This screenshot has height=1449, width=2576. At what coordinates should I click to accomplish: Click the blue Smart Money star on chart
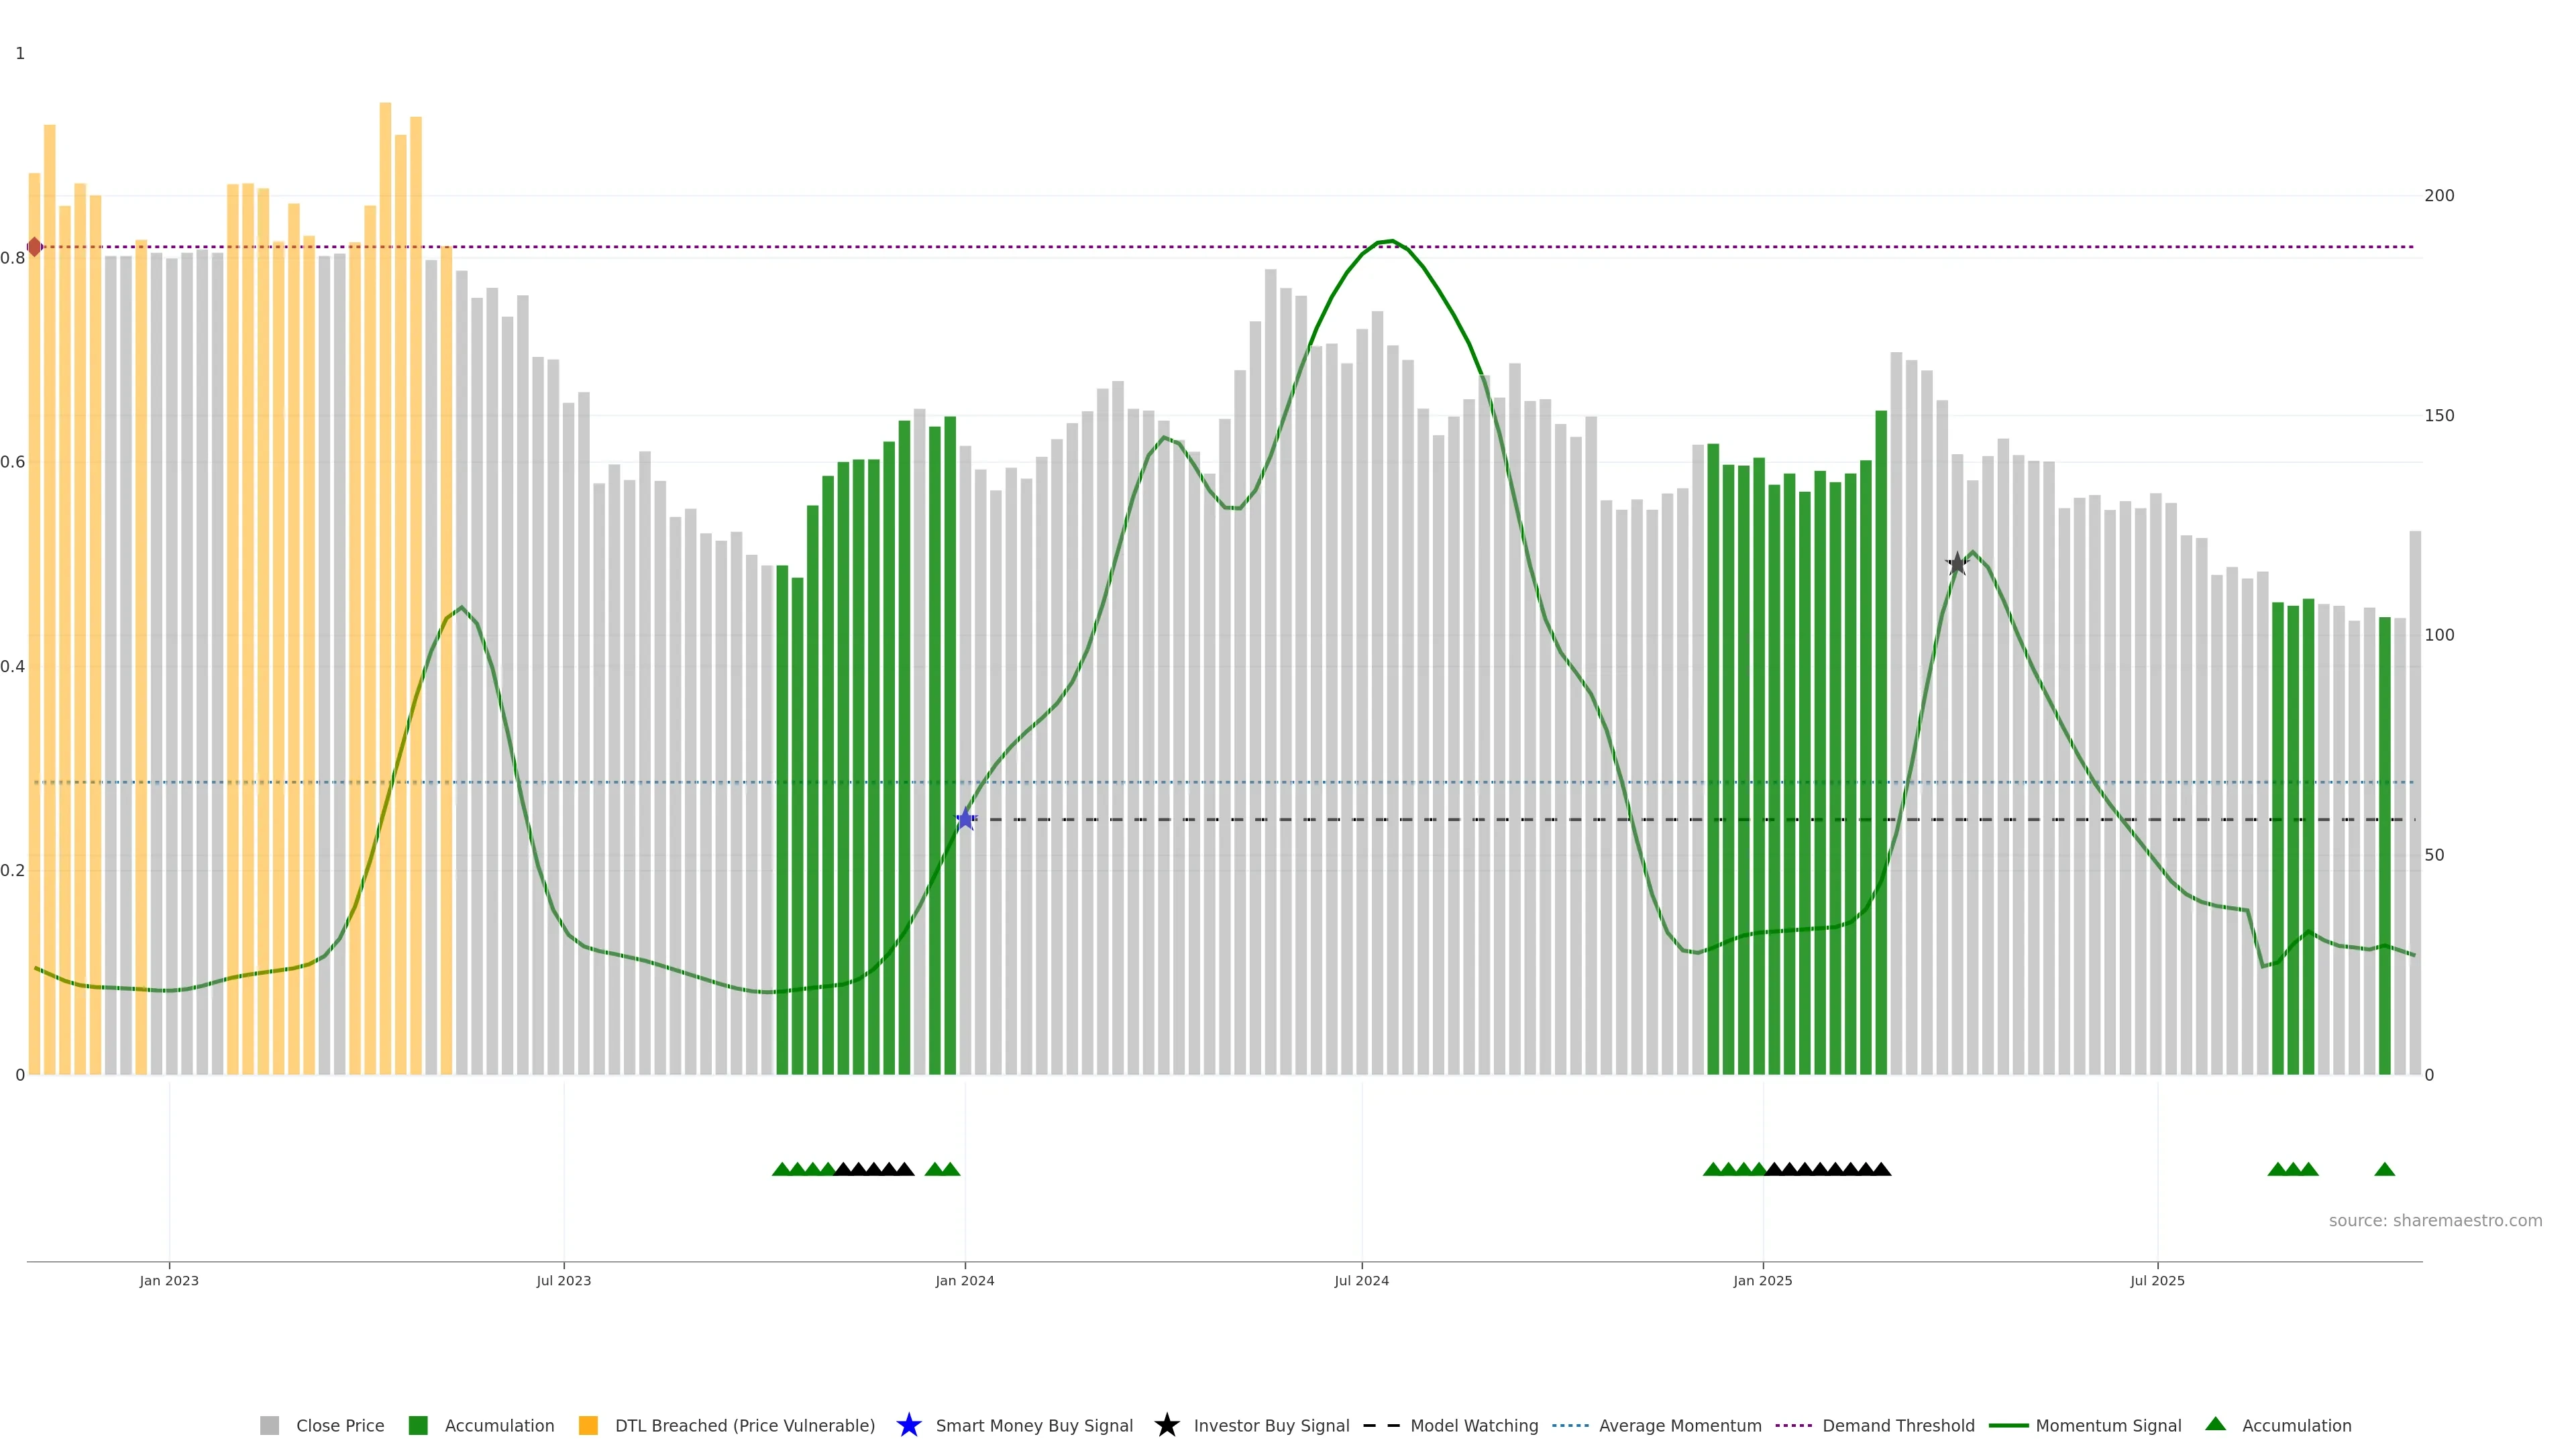click(965, 820)
